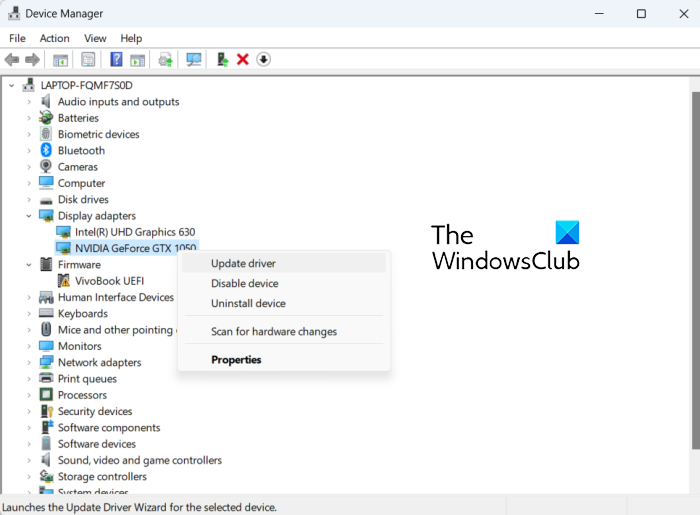Expand the Software components chevron
This screenshot has width=700, height=515.
tap(29, 428)
